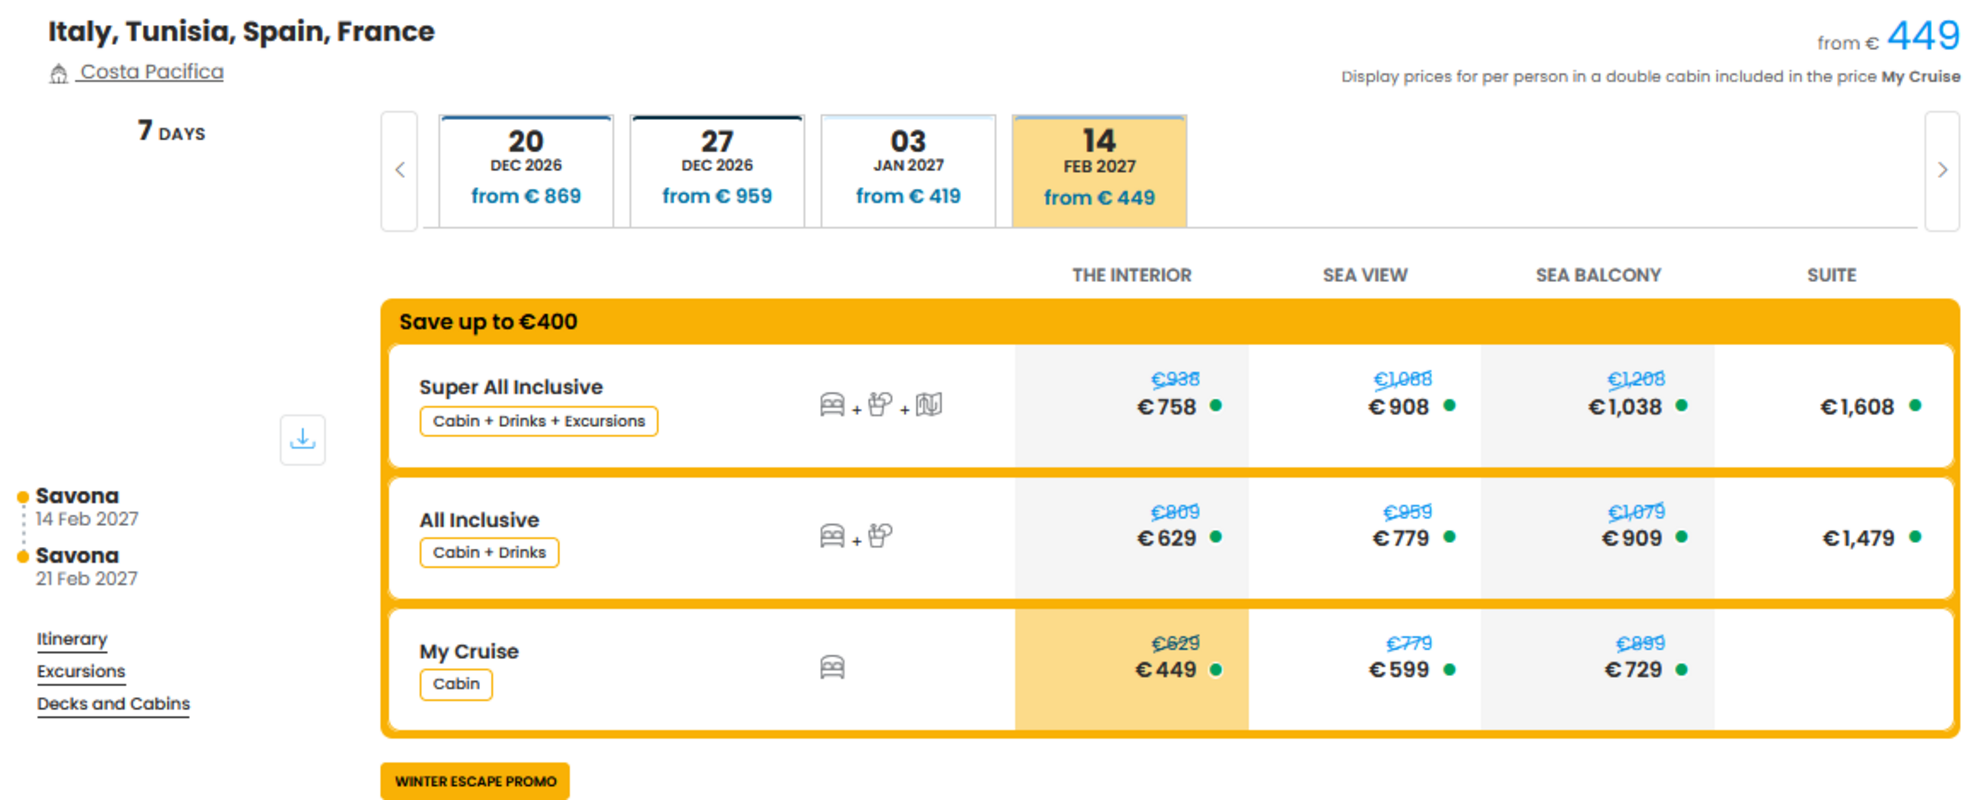Open the Itinerary link
Viewport: 1974px width, 800px height.
click(x=72, y=639)
